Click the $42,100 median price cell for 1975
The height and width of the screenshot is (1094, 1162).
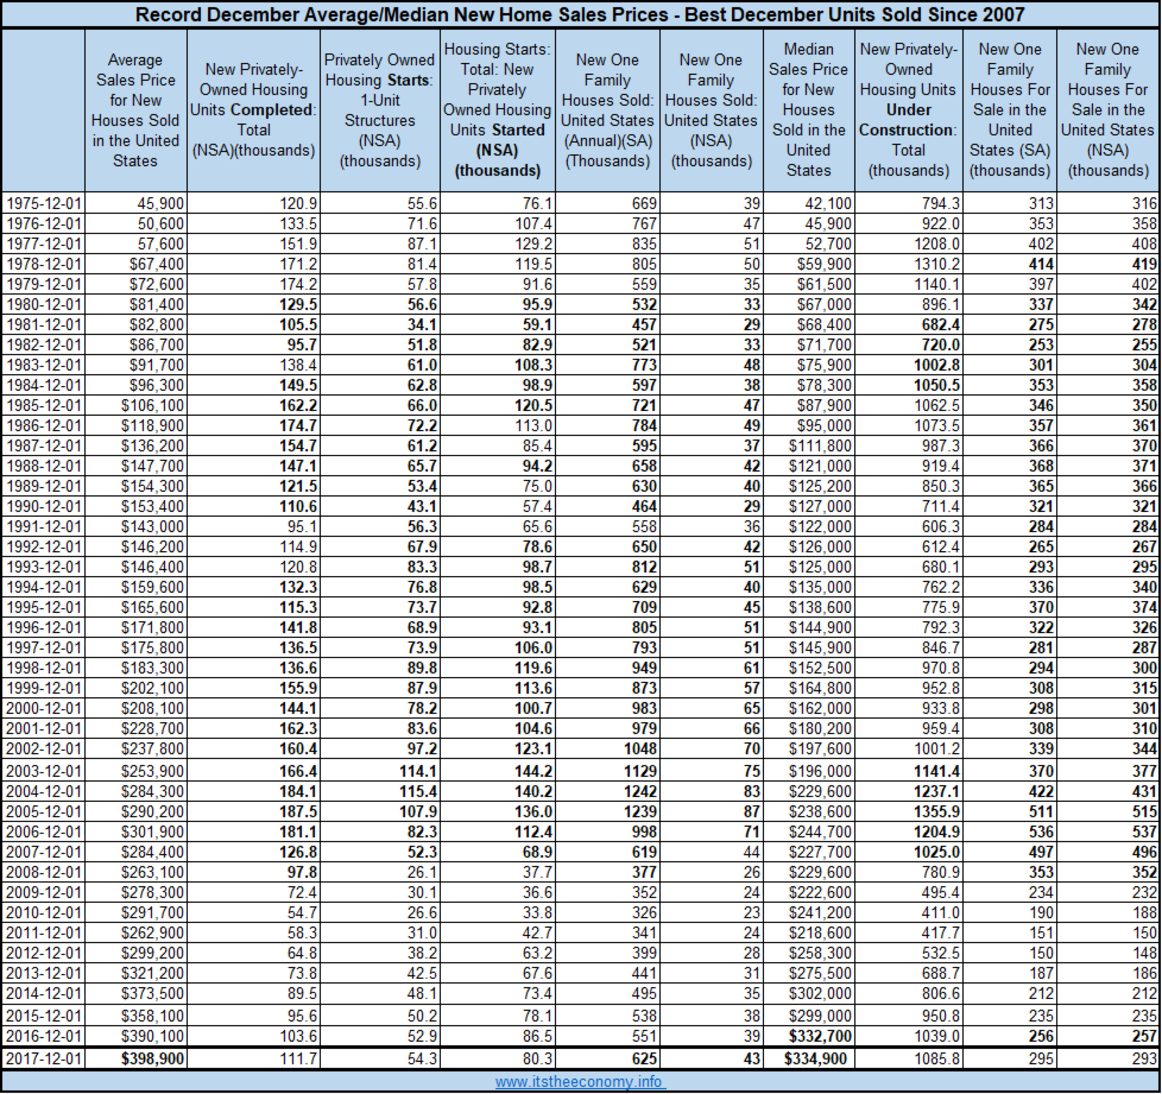809,203
